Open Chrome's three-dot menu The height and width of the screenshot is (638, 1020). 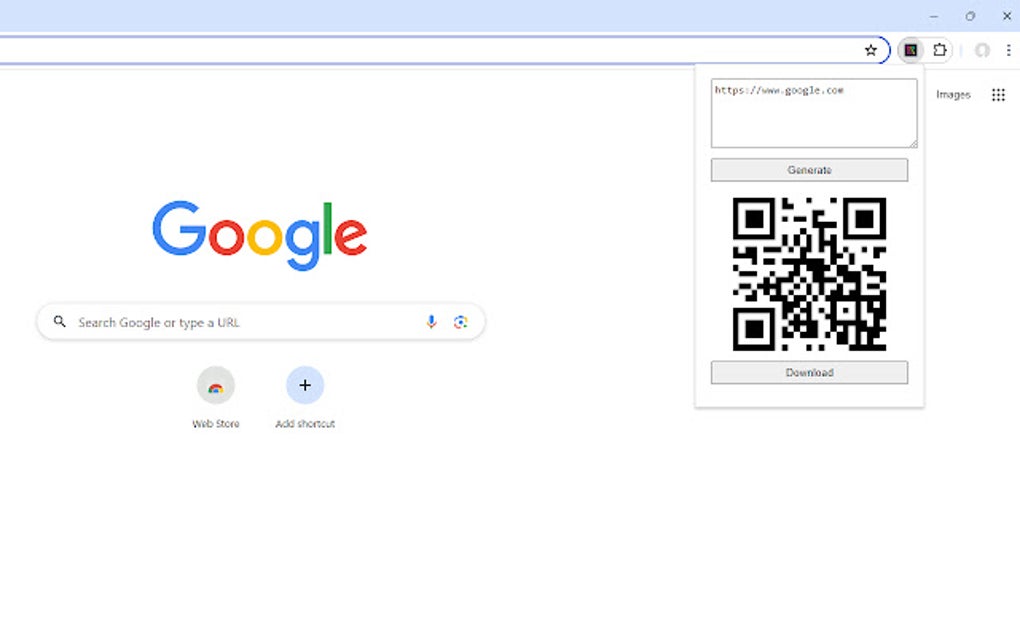pyautogui.click(x=1008, y=50)
